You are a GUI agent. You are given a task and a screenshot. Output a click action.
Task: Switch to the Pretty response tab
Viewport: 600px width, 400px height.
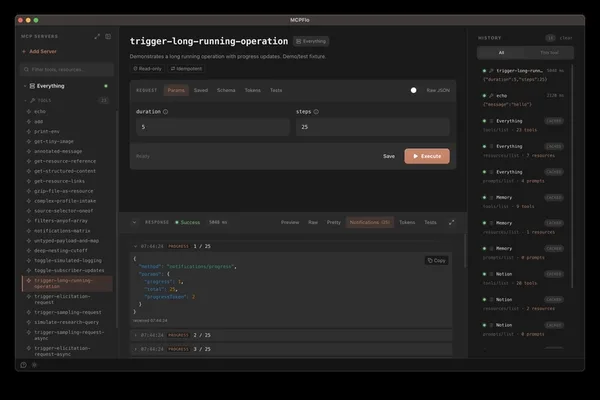334,222
